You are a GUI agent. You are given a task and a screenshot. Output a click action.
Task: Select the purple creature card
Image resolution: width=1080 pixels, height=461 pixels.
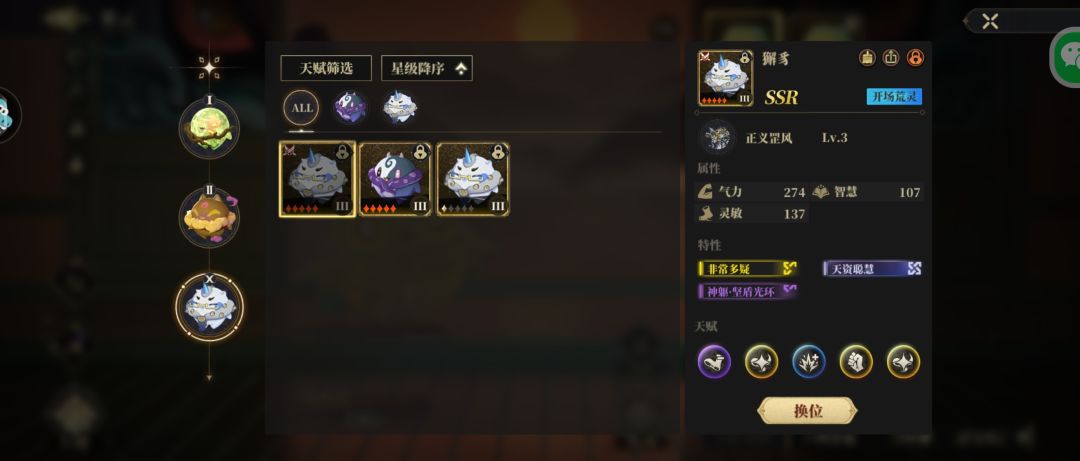tap(395, 179)
